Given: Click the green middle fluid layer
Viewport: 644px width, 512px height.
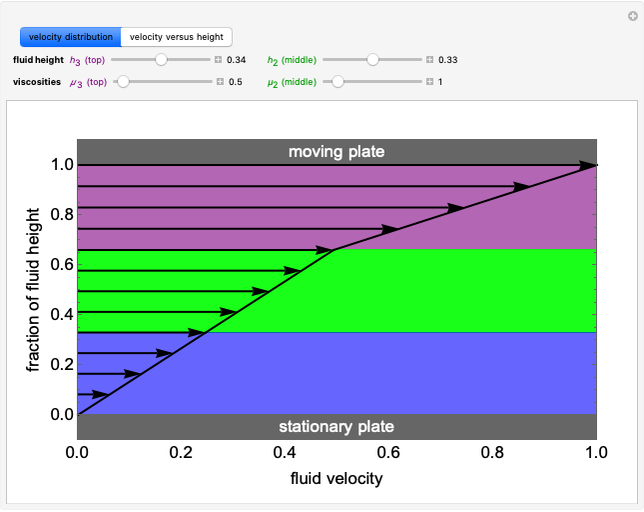Looking at the screenshot, I should click(x=480, y=290).
